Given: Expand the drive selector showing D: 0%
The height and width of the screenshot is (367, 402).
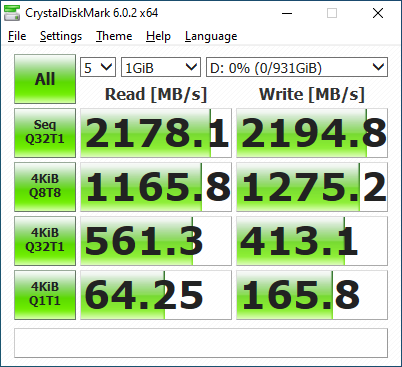Looking at the screenshot, I should tap(297, 67).
